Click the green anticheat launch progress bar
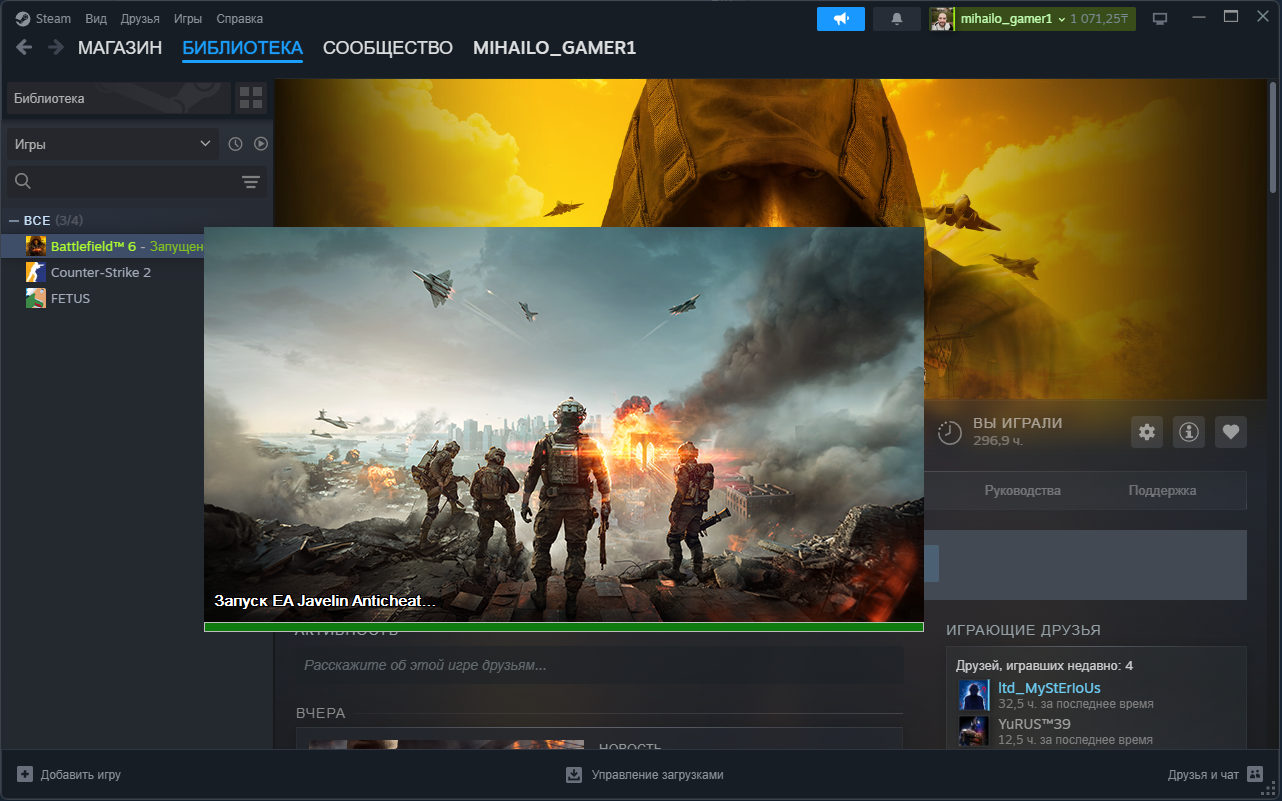The width and height of the screenshot is (1282, 801). click(564, 627)
